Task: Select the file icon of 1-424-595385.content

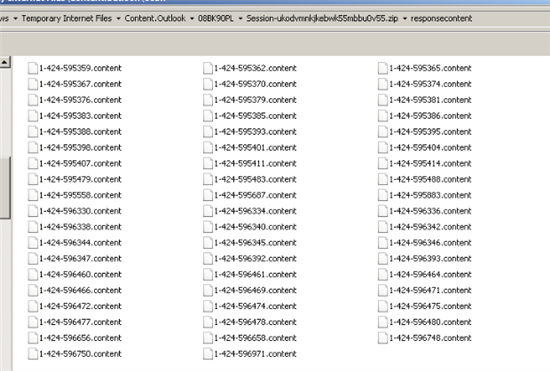Action: [x=208, y=116]
